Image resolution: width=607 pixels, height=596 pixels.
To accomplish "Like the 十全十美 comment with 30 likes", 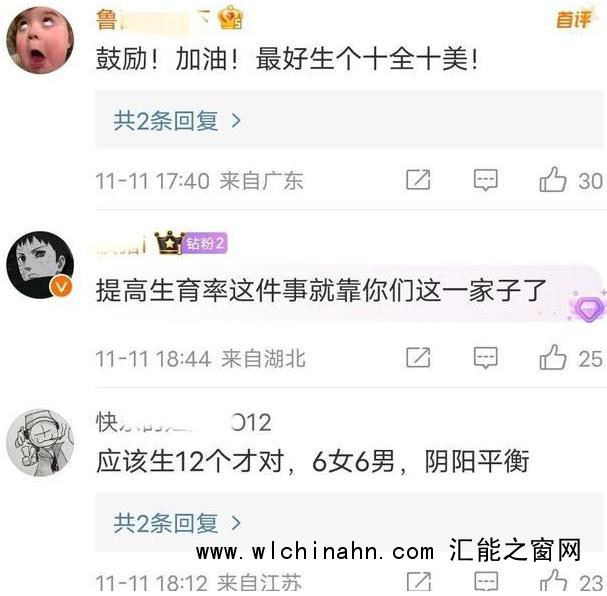I will 553,180.
